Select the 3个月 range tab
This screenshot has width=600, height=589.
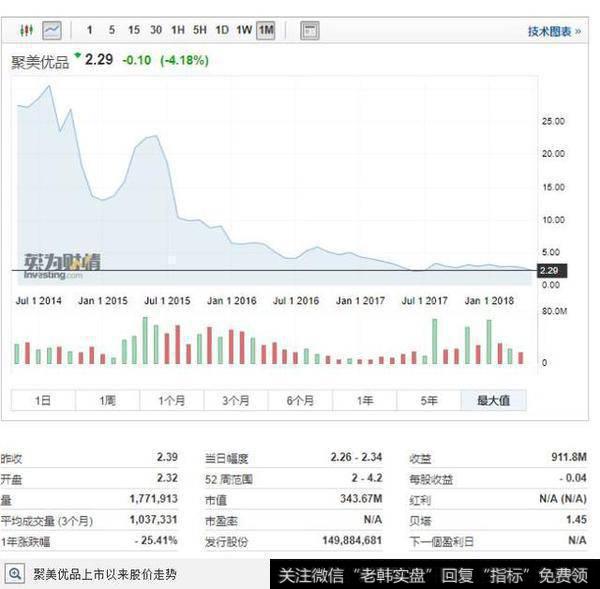coord(236,400)
